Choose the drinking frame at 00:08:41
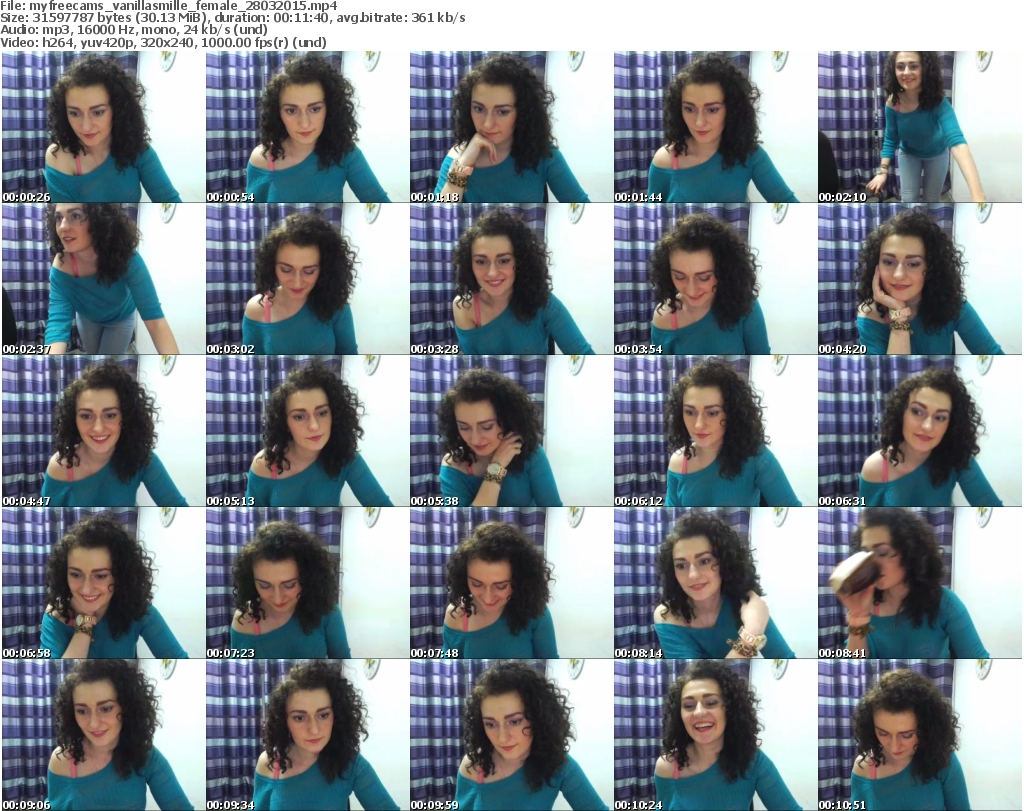 pyautogui.click(x=920, y=583)
